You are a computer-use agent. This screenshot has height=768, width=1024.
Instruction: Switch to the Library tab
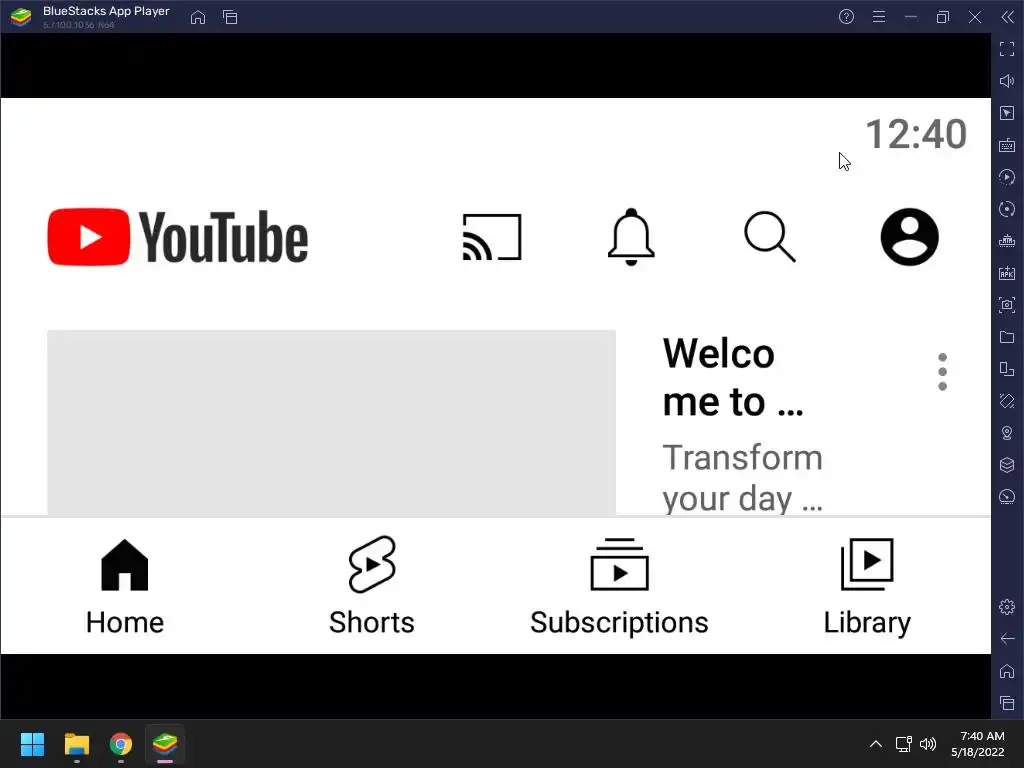point(867,587)
